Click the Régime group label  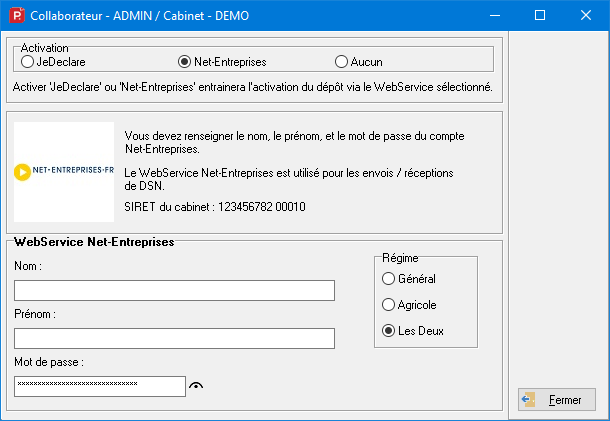[x=400, y=258]
